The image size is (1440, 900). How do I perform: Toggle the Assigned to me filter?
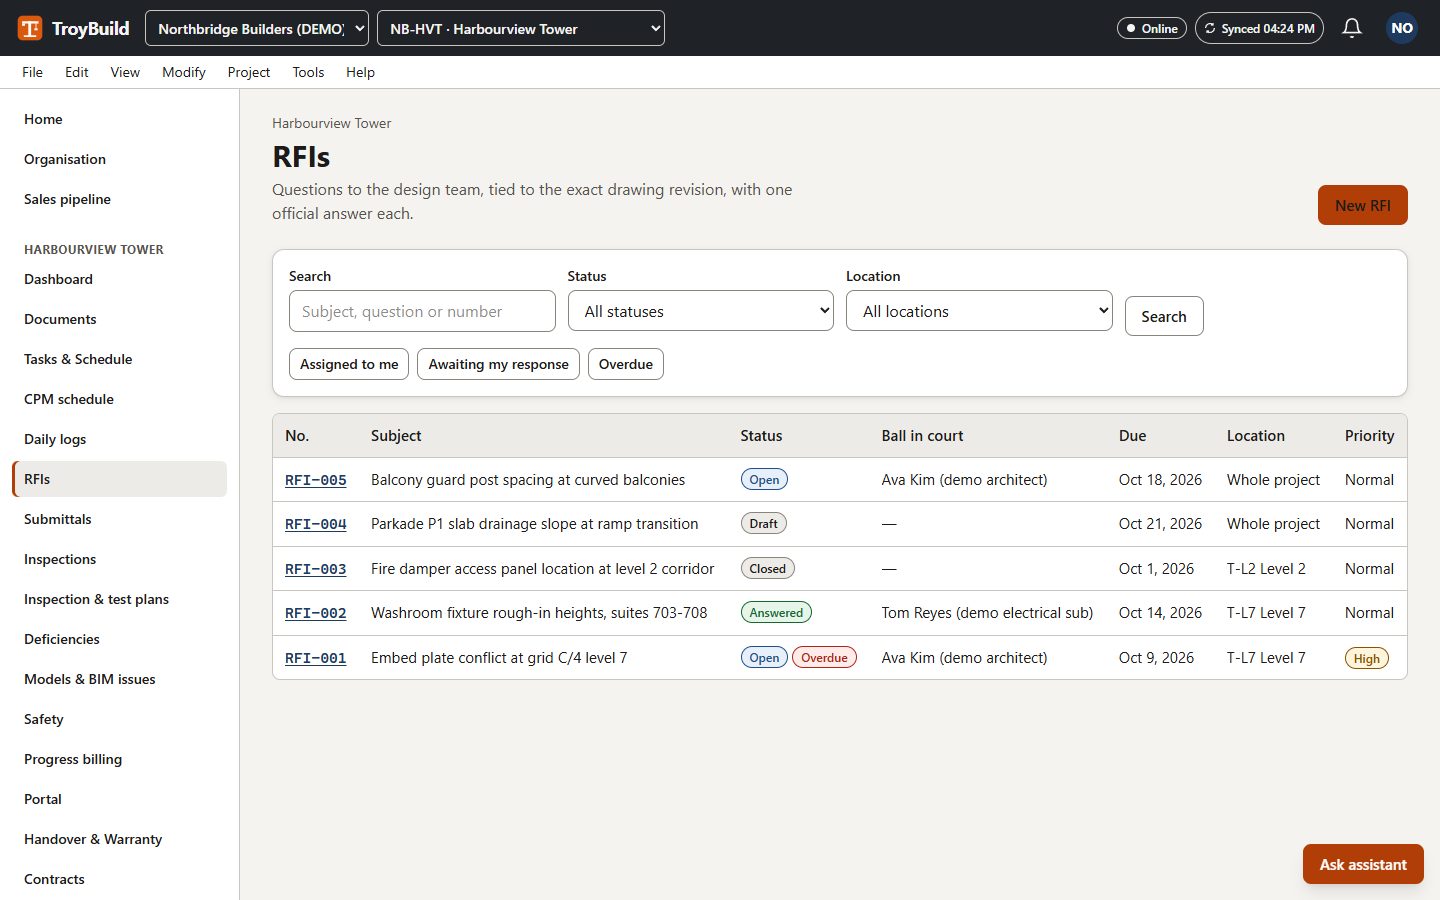(x=349, y=364)
